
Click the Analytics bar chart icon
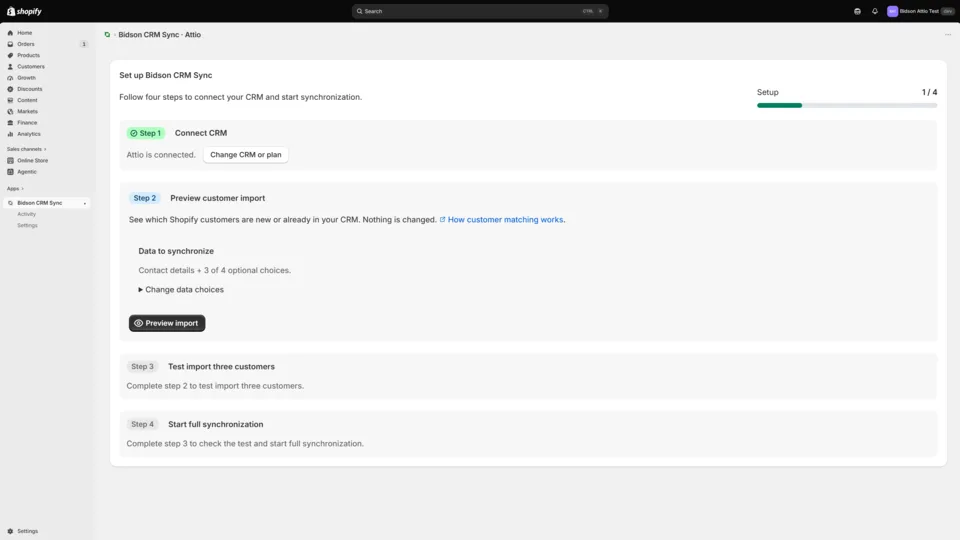pyautogui.click(x=10, y=134)
